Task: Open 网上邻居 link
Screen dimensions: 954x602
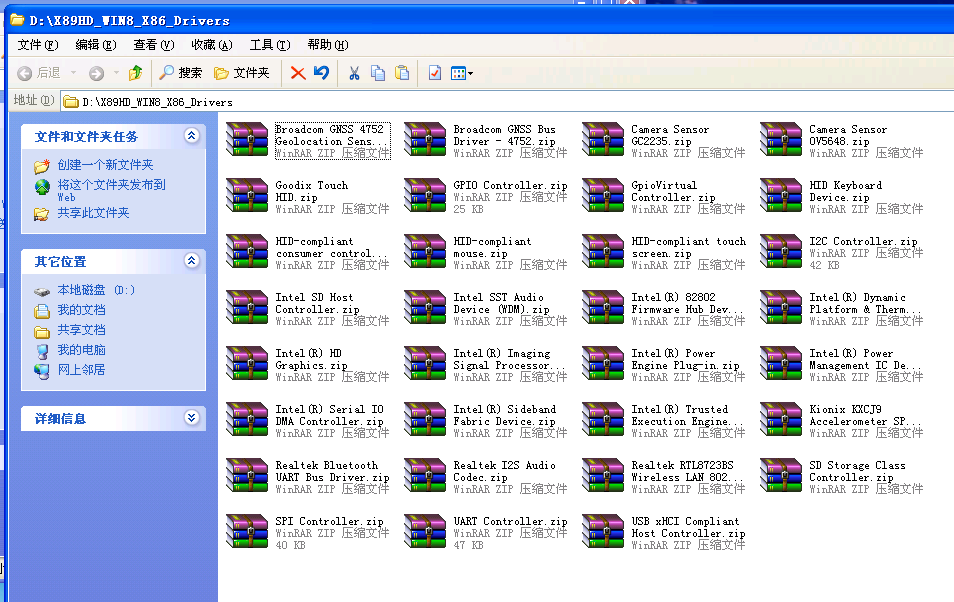Action: tap(81, 370)
